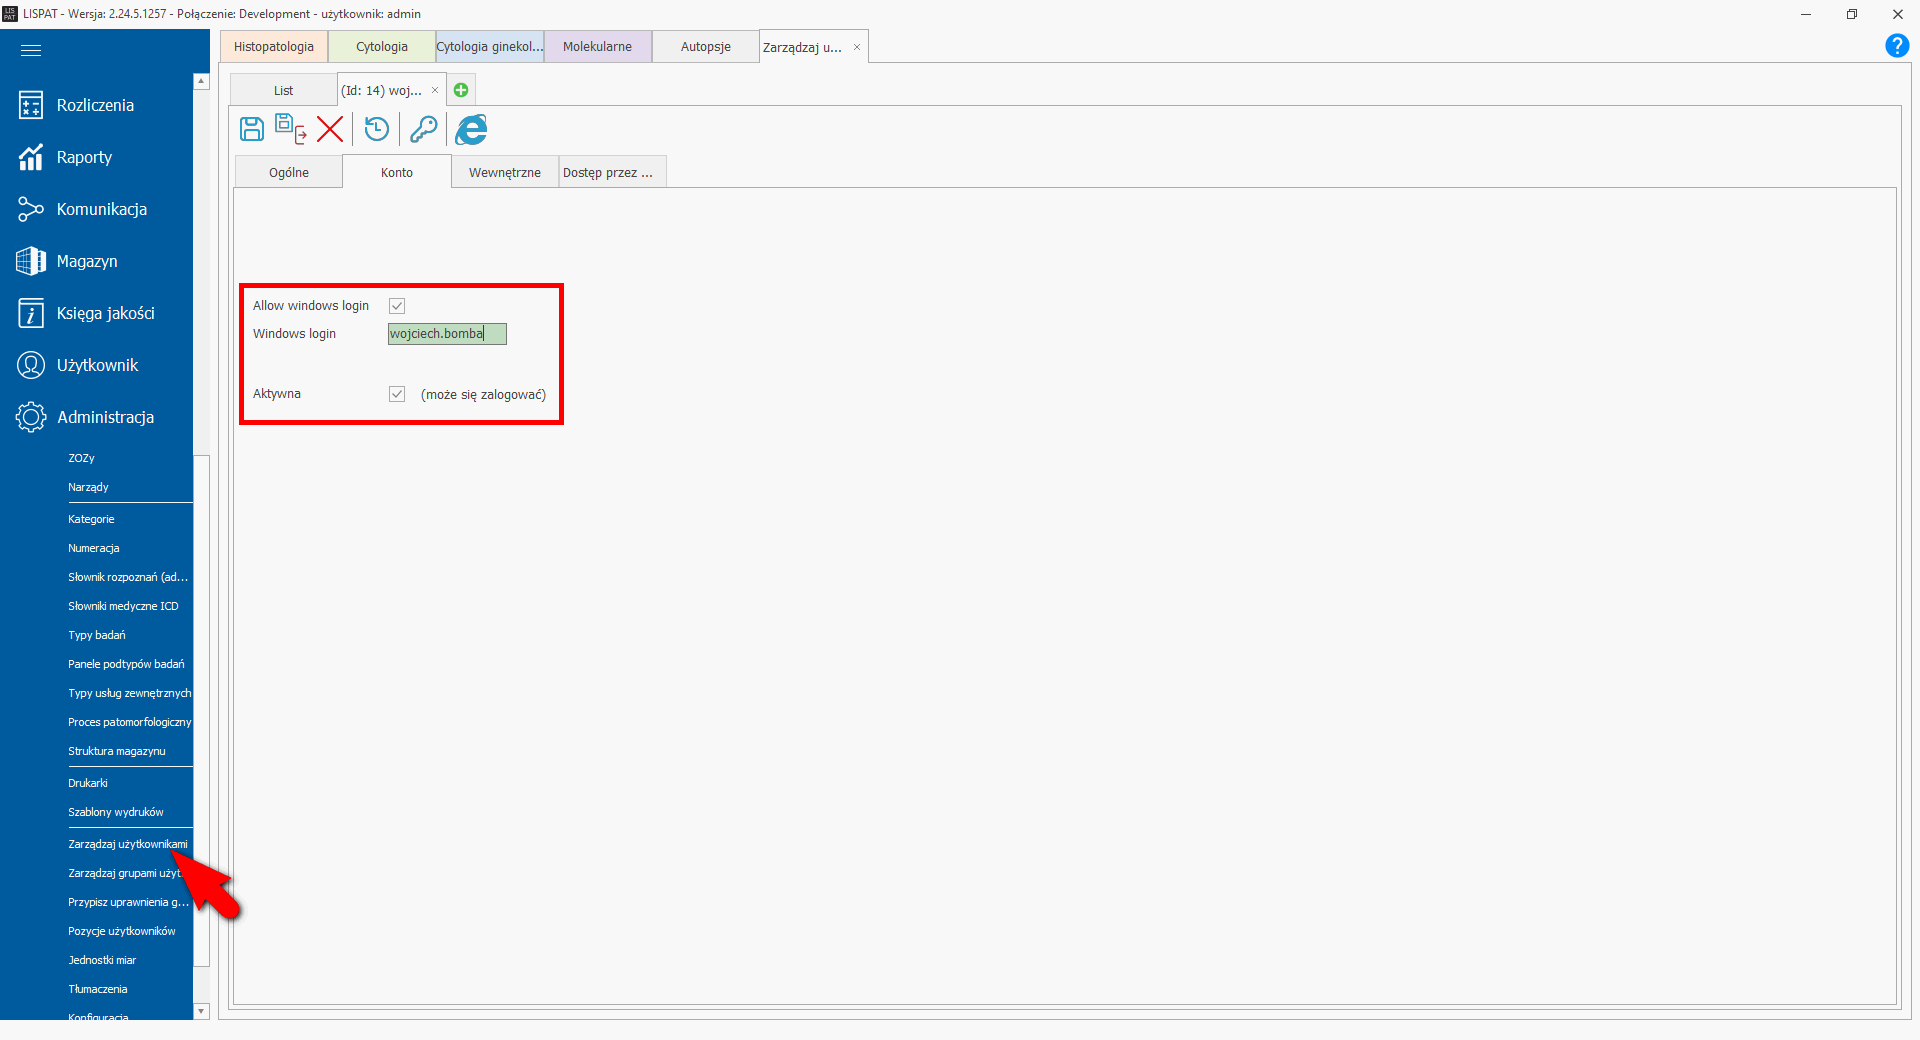The height and width of the screenshot is (1040, 1920).
Task: Open the blue help question mark
Action: [x=1896, y=46]
